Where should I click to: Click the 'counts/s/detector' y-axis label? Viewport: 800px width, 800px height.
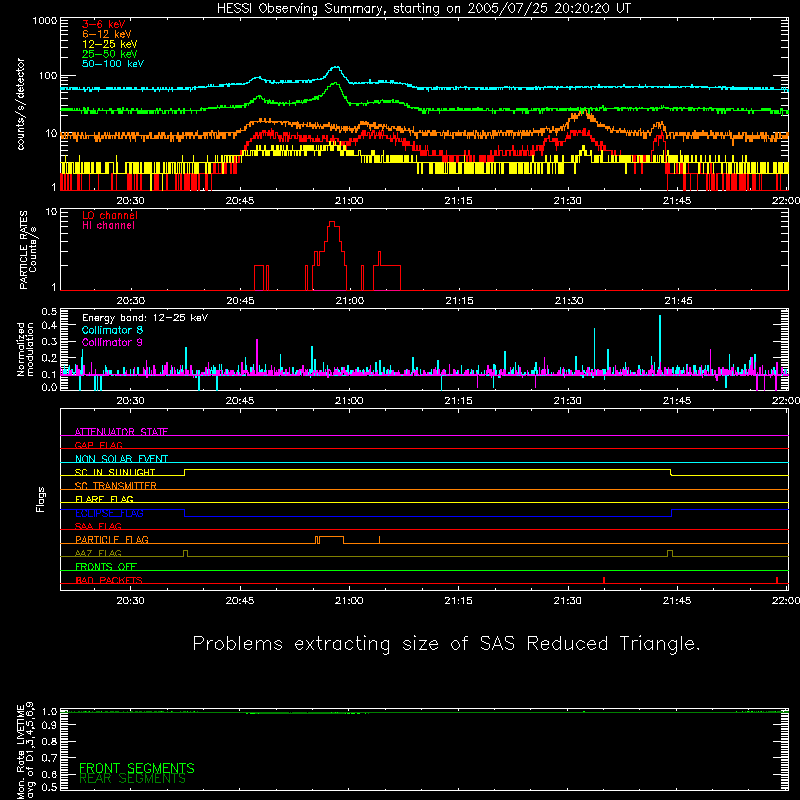21,104
